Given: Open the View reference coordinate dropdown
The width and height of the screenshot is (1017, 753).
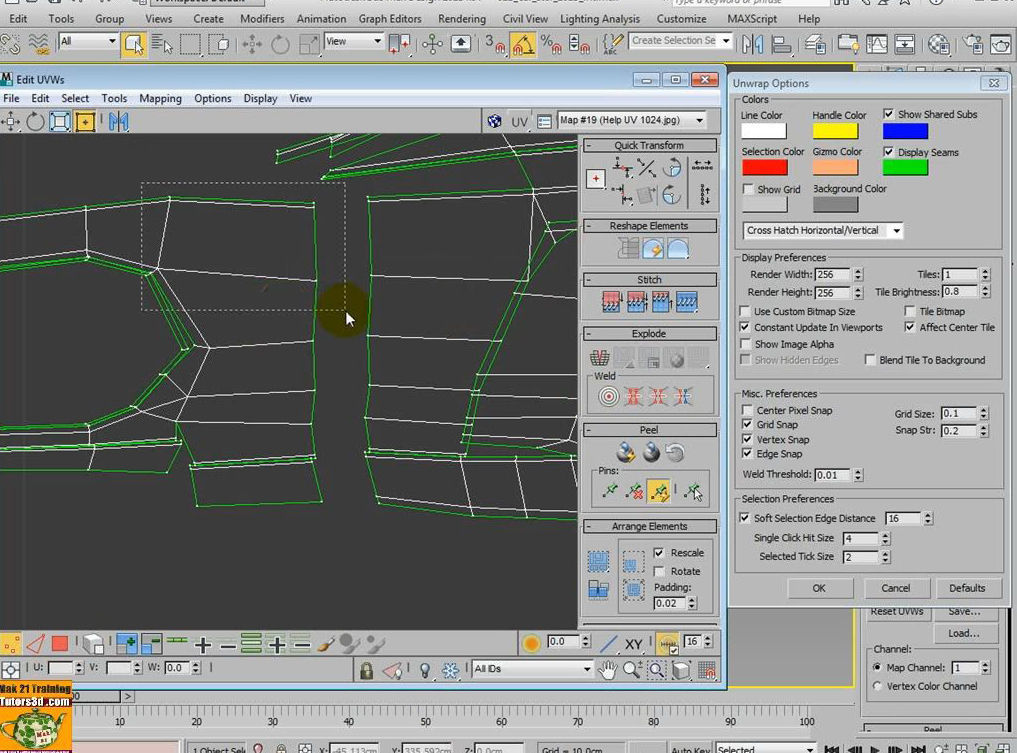Looking at the screenshot, I should (353, 42).
